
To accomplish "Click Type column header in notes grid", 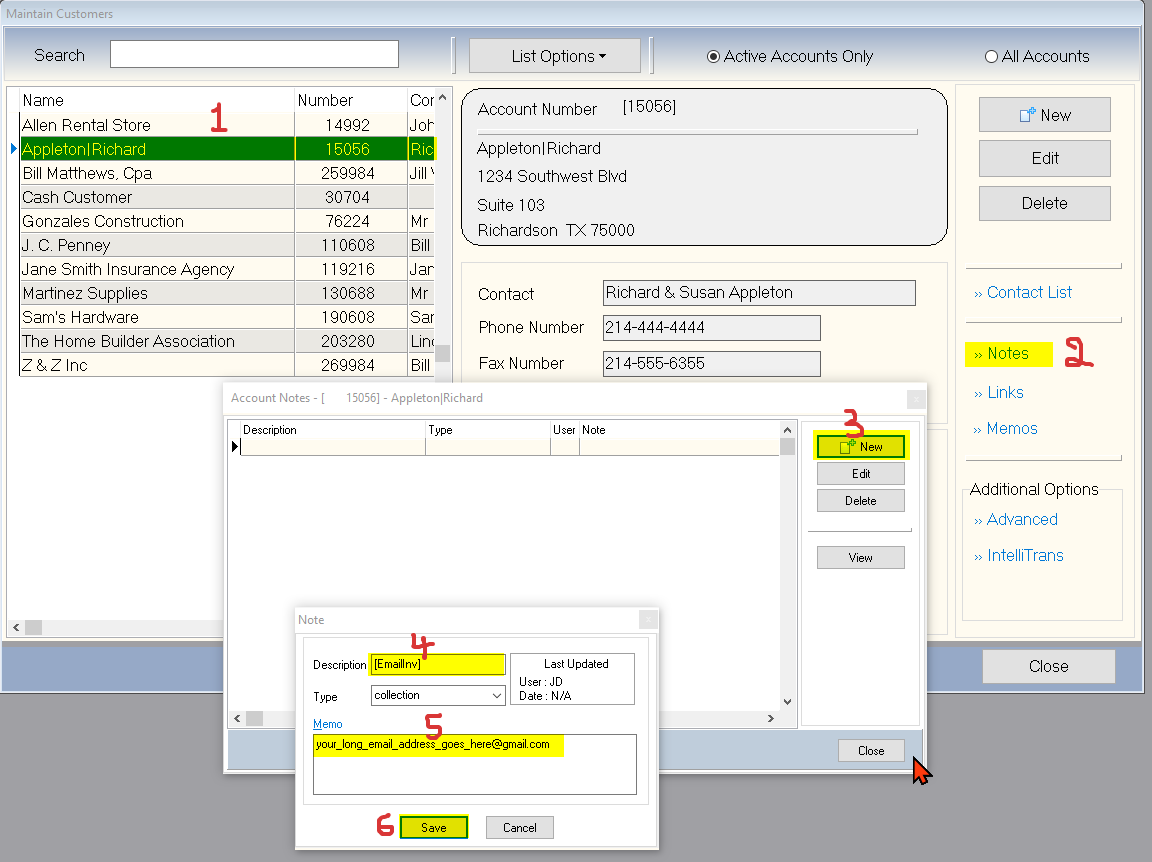I will pyautogui.click(x=489, y=430).
